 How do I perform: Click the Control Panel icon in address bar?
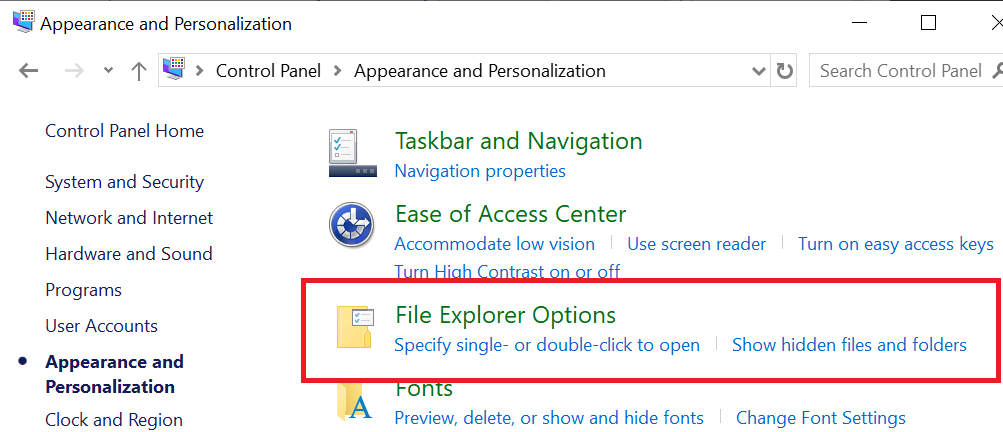174,70
